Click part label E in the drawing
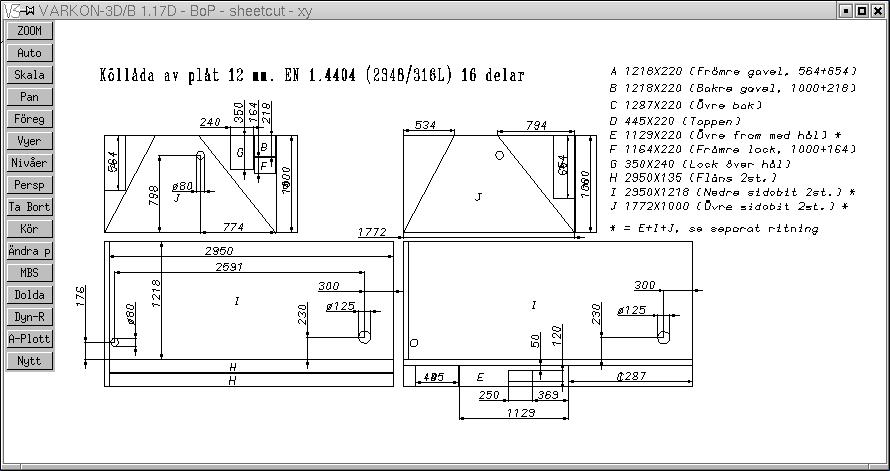The width and height of the screenshot is (890, 471). (480, 377)
